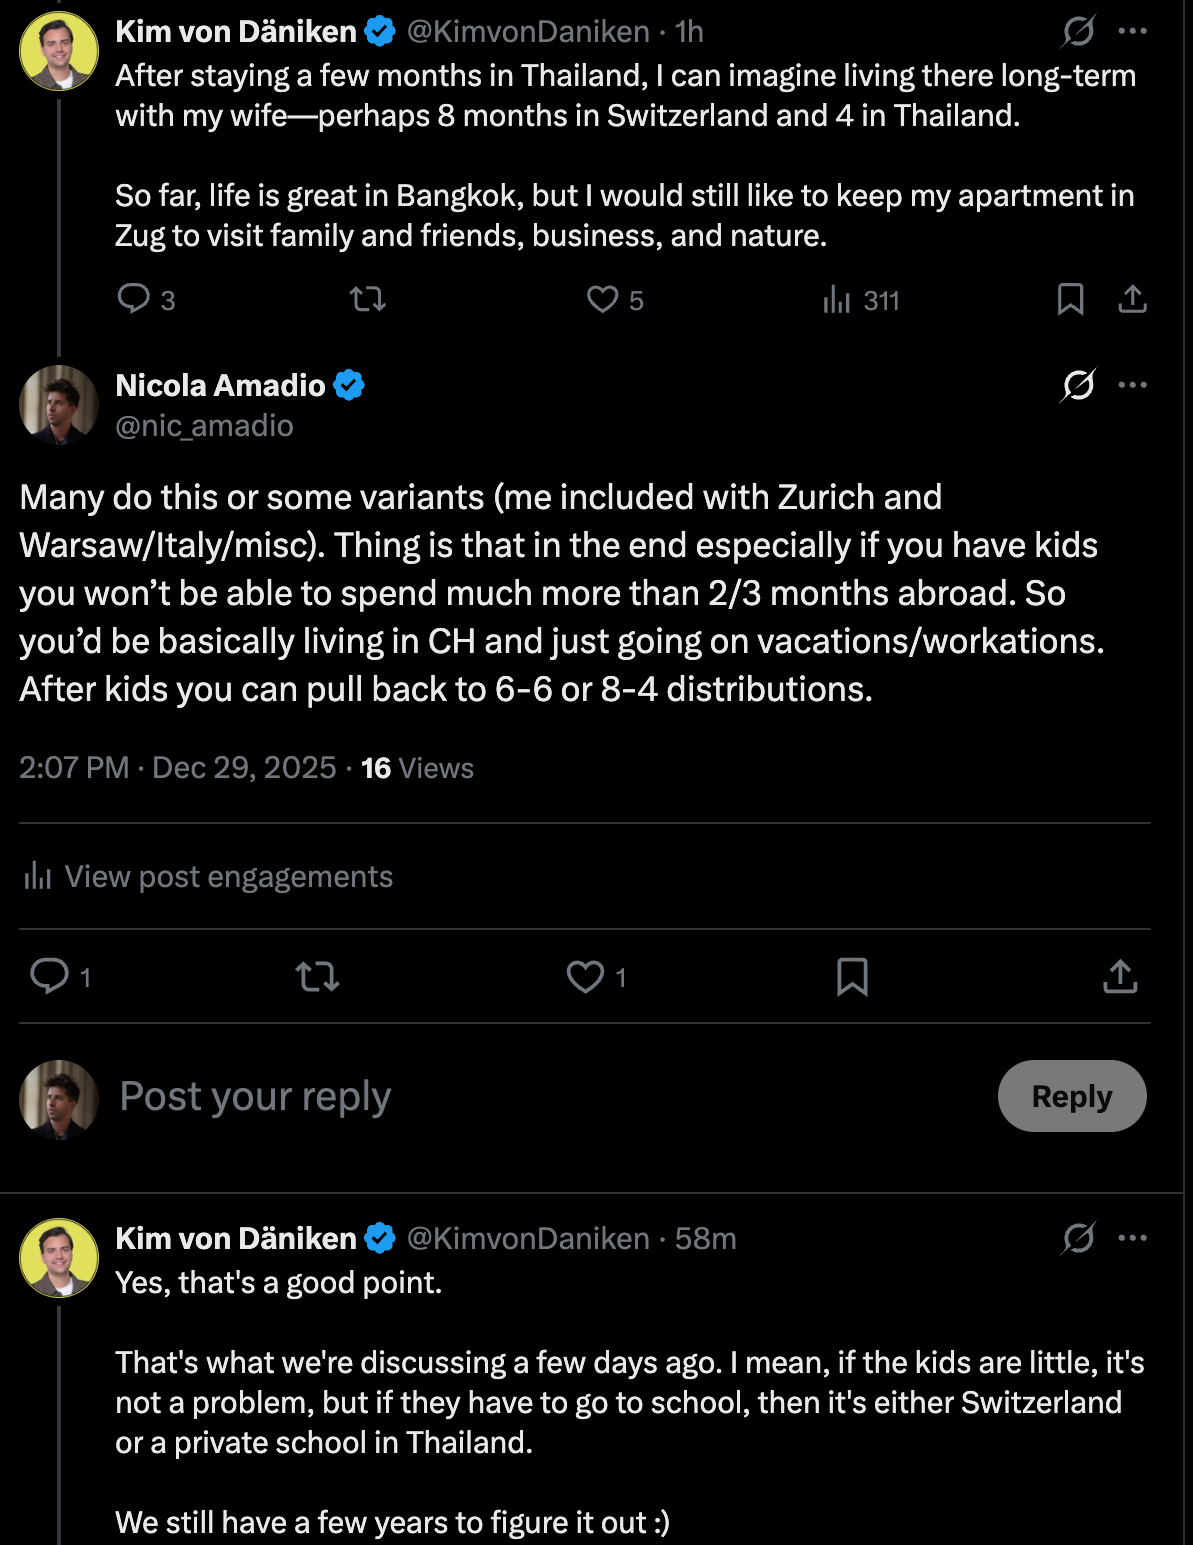Open Grok icon on Kim's top post
1193x1545 pixels.
(x=1078, y=32)
